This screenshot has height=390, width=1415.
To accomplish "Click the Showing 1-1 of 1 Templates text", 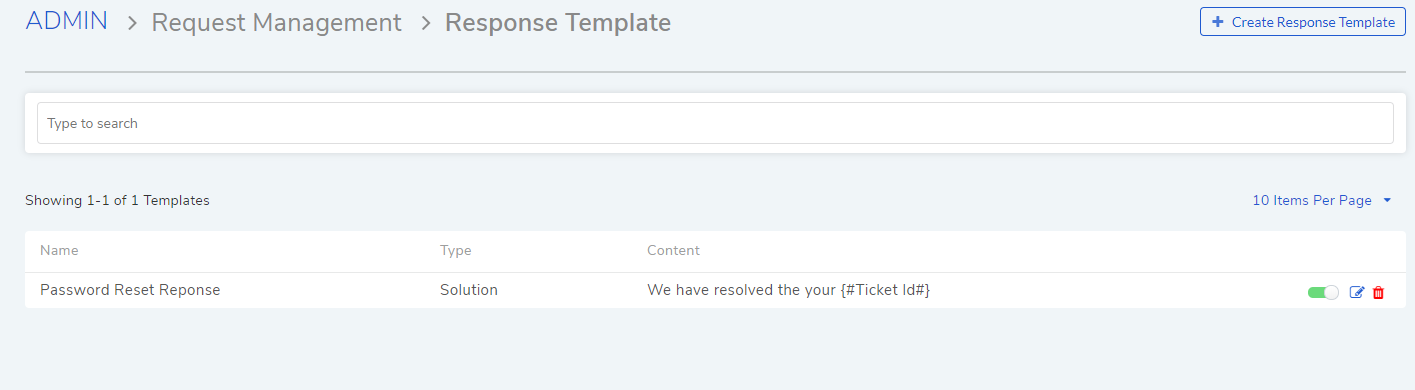I will [117, 200].
